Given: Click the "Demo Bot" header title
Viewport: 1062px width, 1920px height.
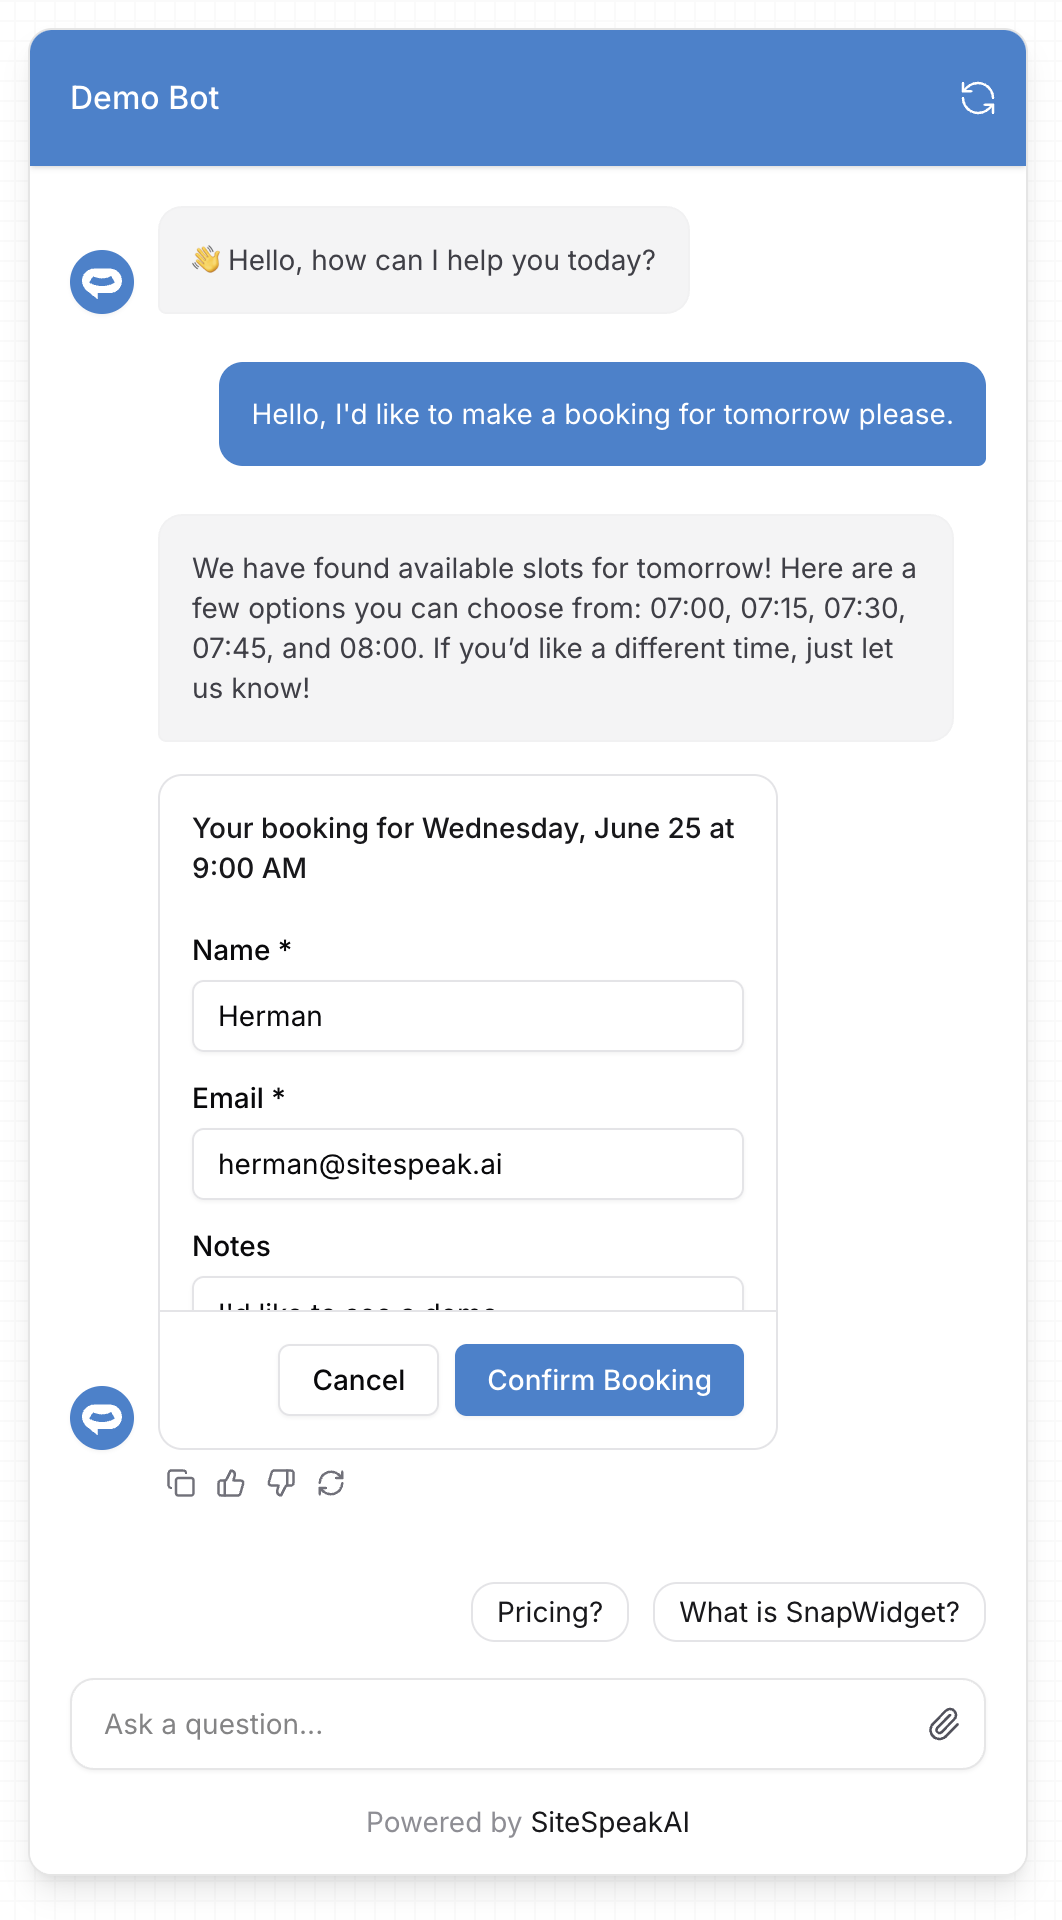Looking at the screenshot, I should [x=145, y=98].
